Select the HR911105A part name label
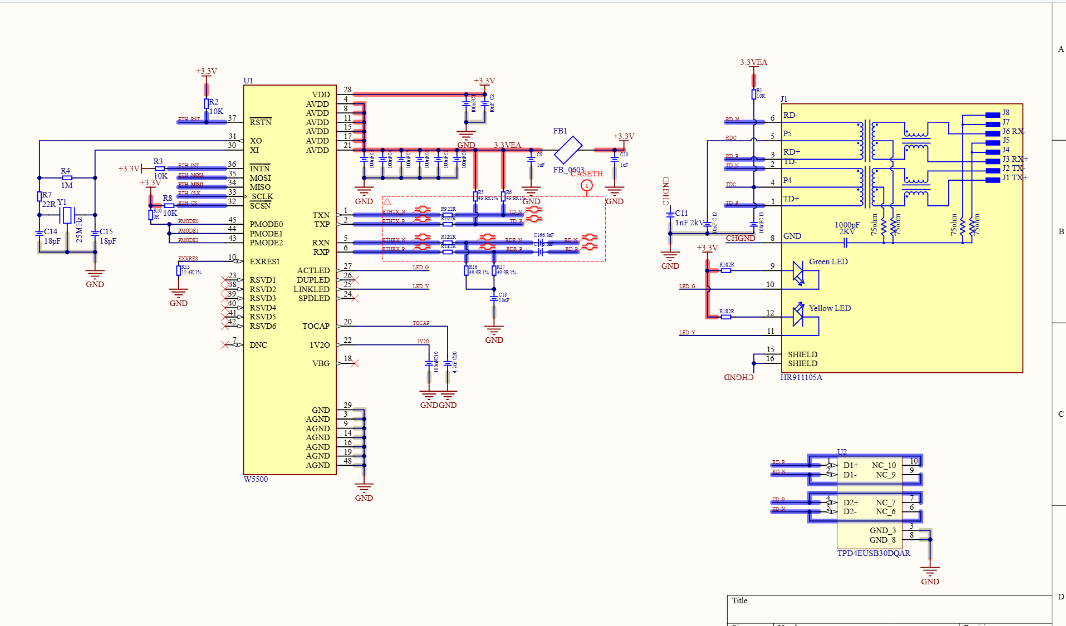The image size is (1066, 626). [801, 377]
